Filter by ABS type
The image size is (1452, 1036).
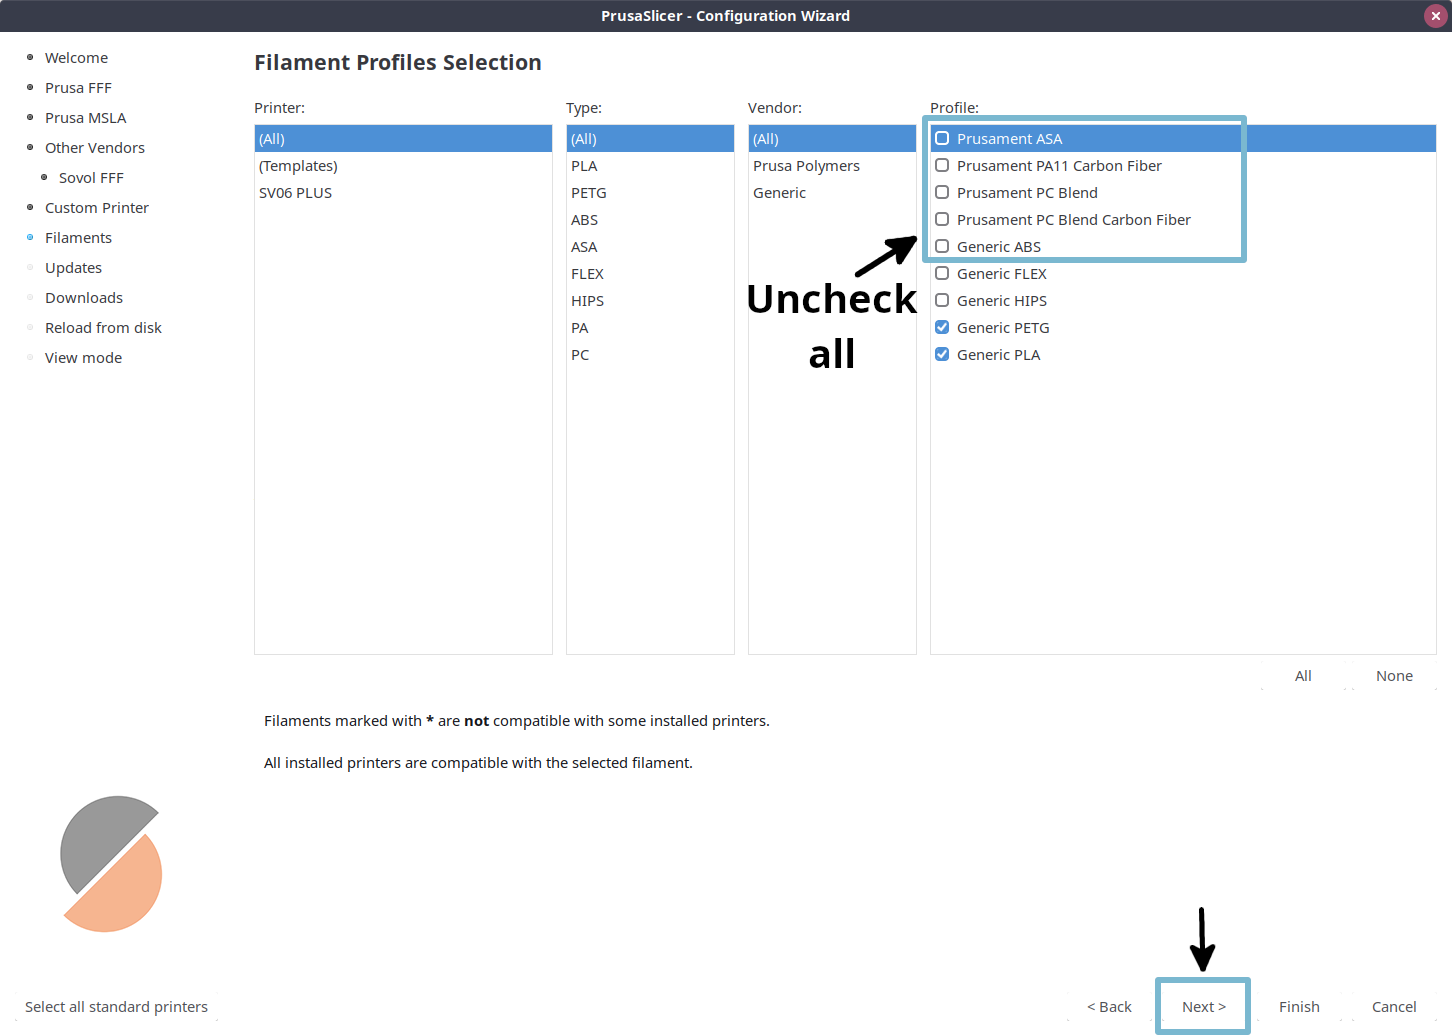point(650,219)
